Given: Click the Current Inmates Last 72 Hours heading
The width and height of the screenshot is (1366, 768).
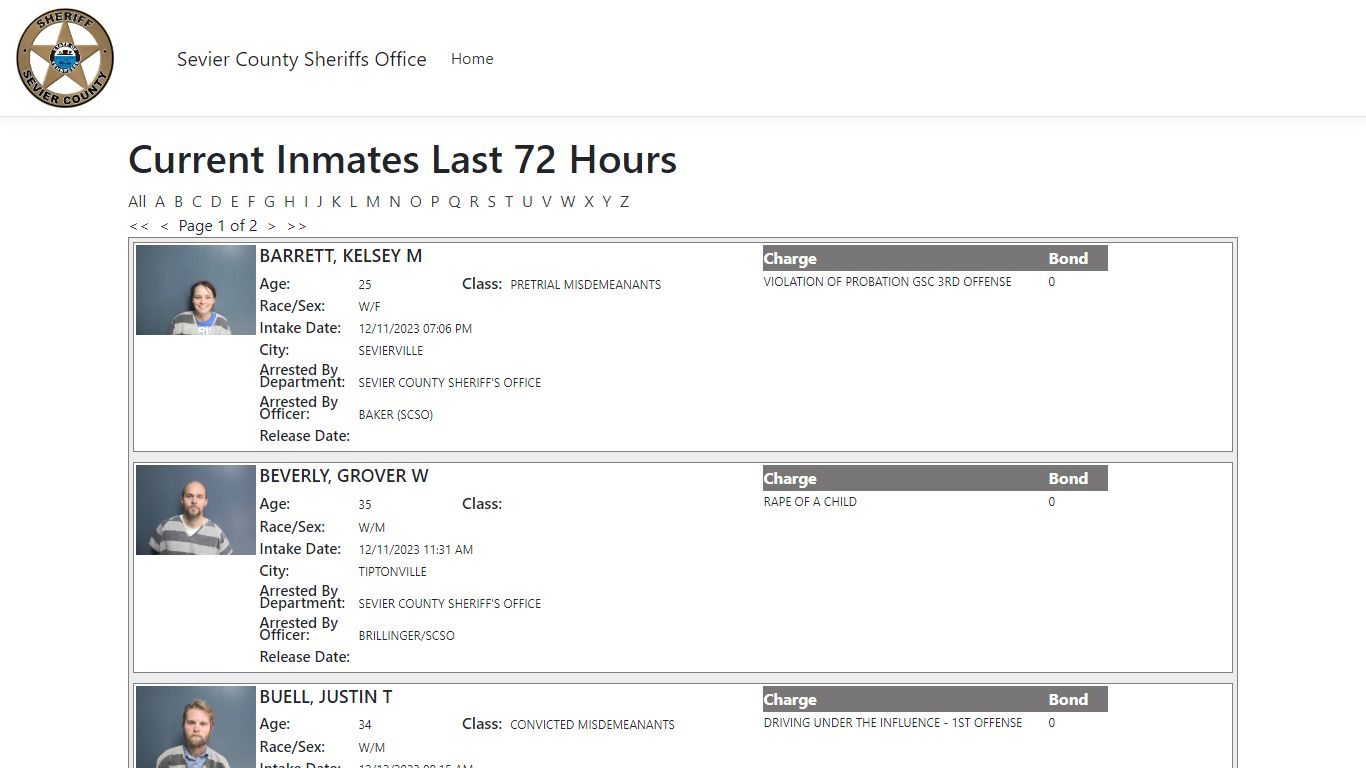Looking at the screenshot, I should pos(403,160).
